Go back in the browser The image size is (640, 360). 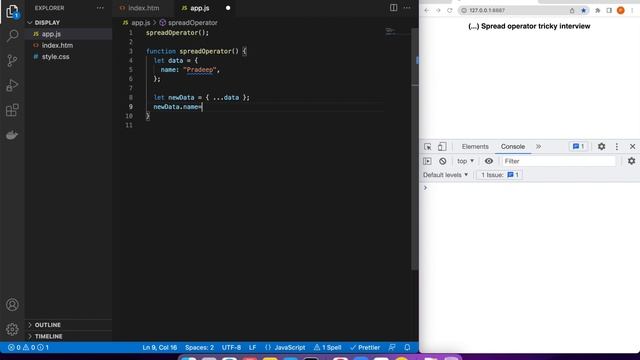427,10
